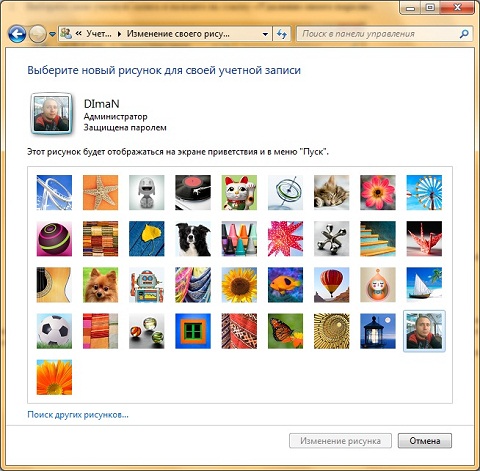Image resolution: width=480 pixels, height=471 pixels.
Task: Select the roller coaster account picture
Action: [54, 192]
